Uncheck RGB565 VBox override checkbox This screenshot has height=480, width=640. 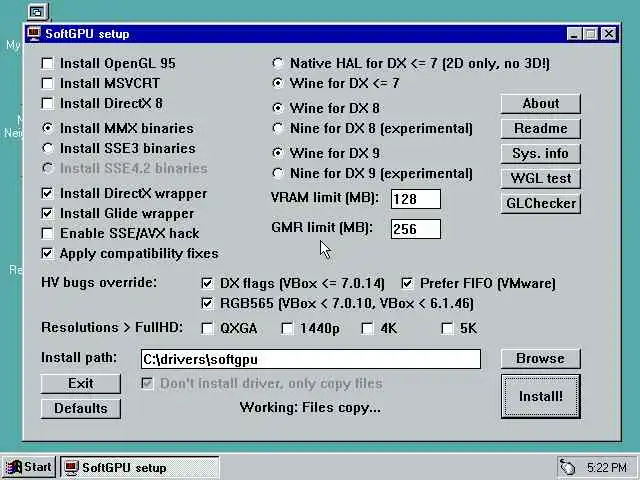pos(207,303)
